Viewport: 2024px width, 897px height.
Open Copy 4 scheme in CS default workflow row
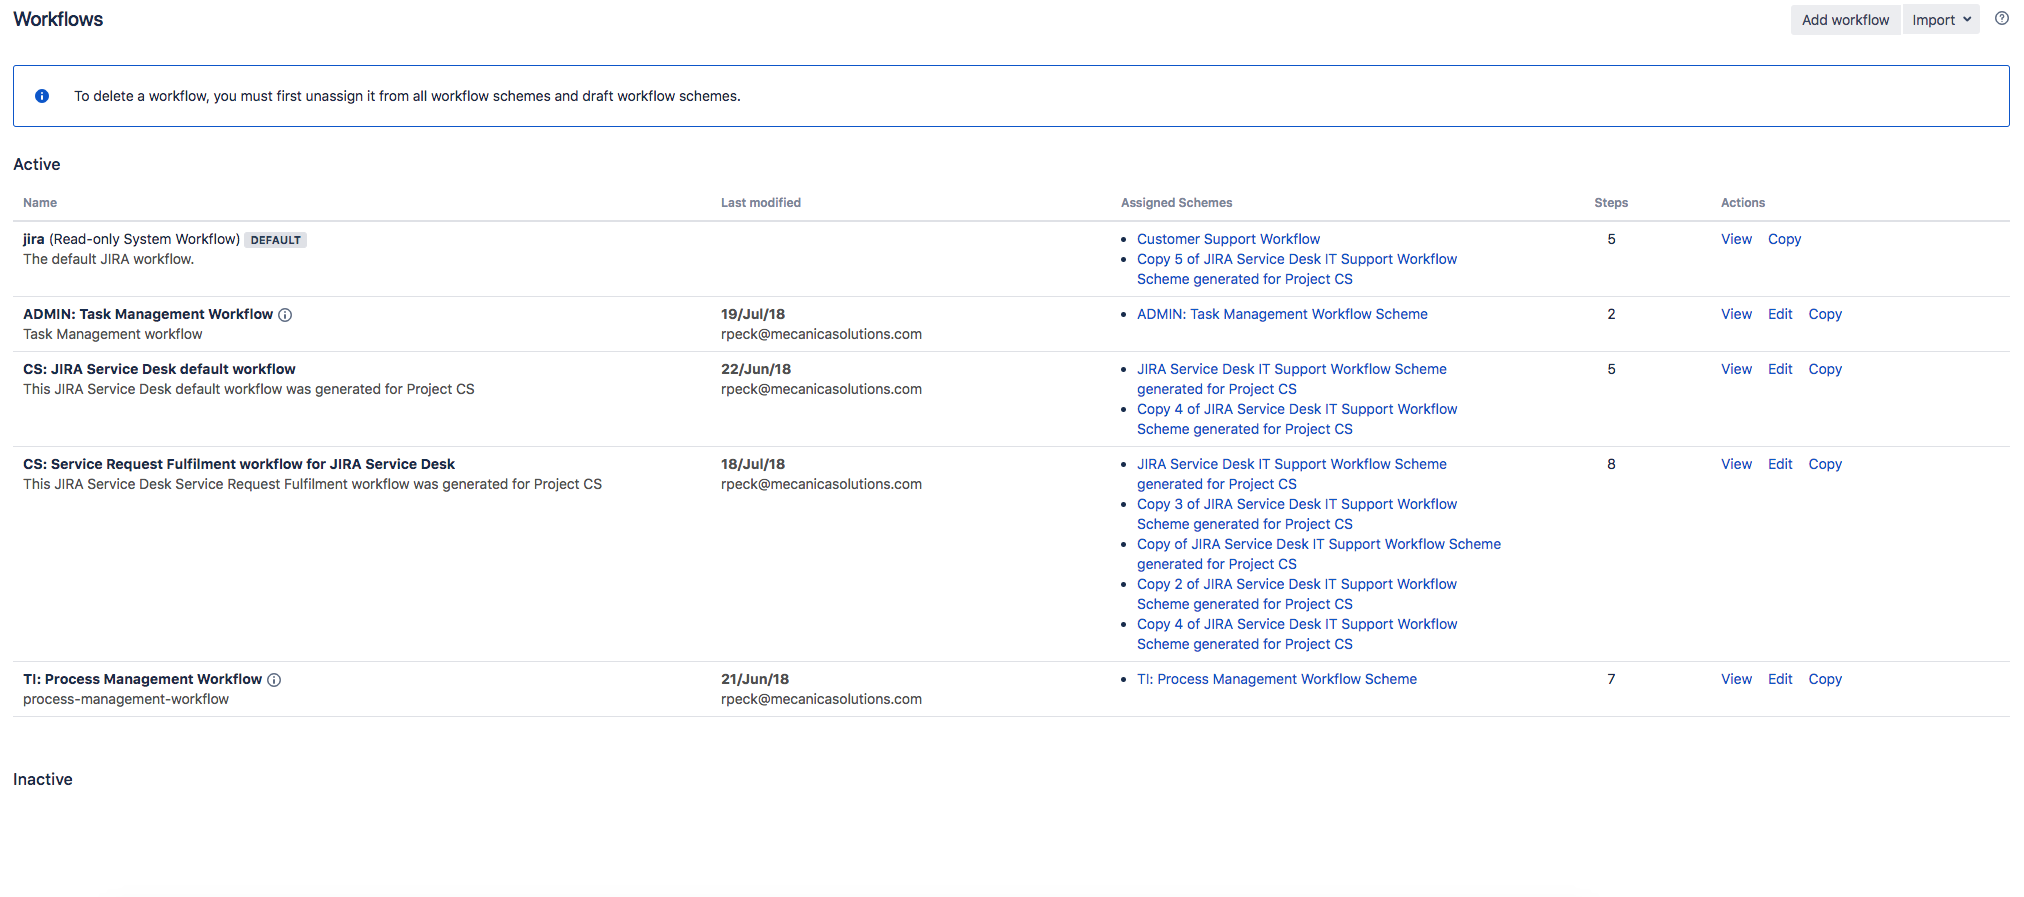click(1297, 419)
